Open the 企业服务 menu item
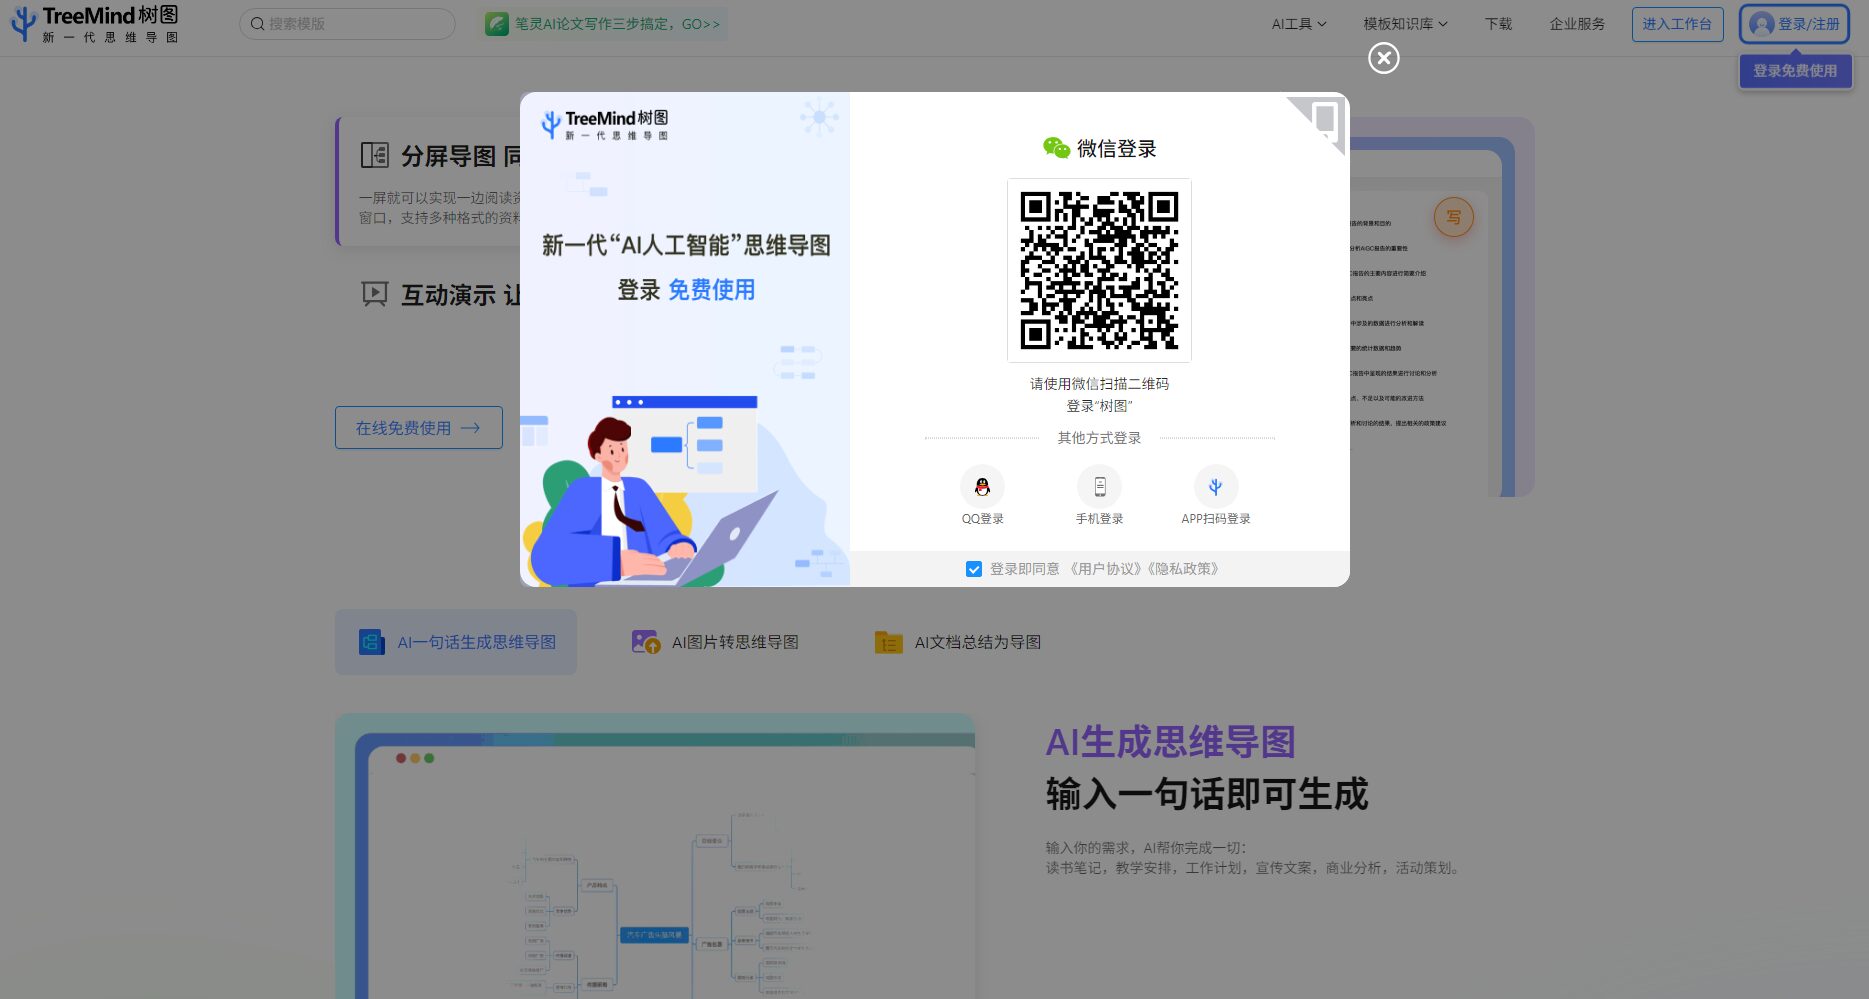Image resolution: width=1869 pixels, height=999 pixels. coord(1576,24)
